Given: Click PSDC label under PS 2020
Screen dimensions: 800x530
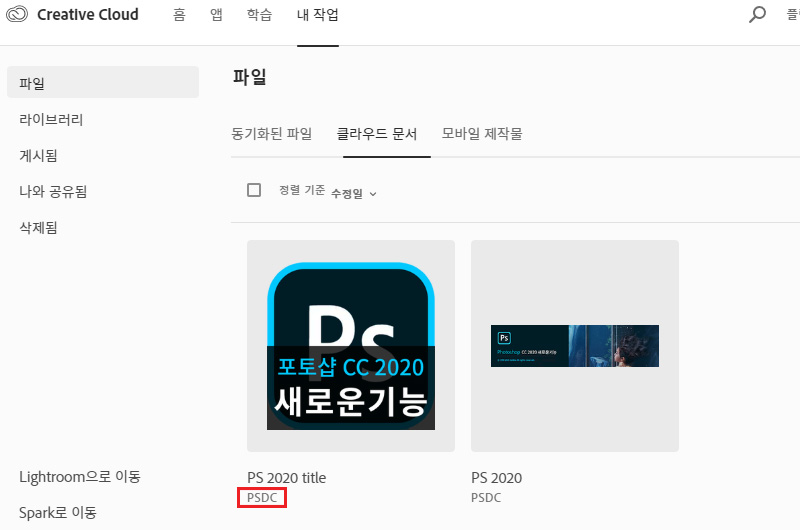Looking at the screenshot, I should point(486,498).
